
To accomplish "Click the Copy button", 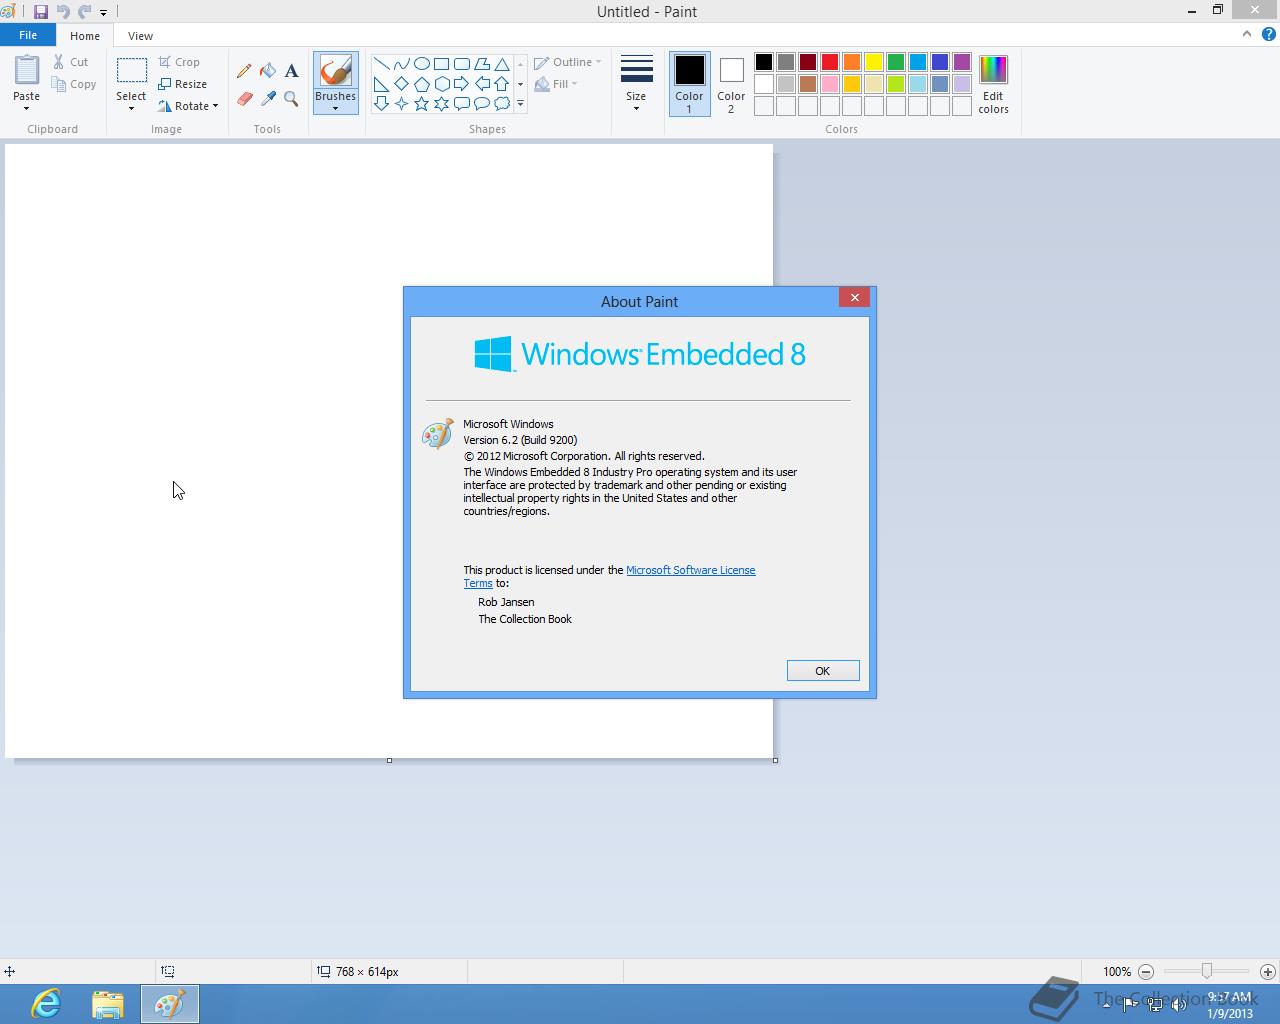I will point(75,84).
